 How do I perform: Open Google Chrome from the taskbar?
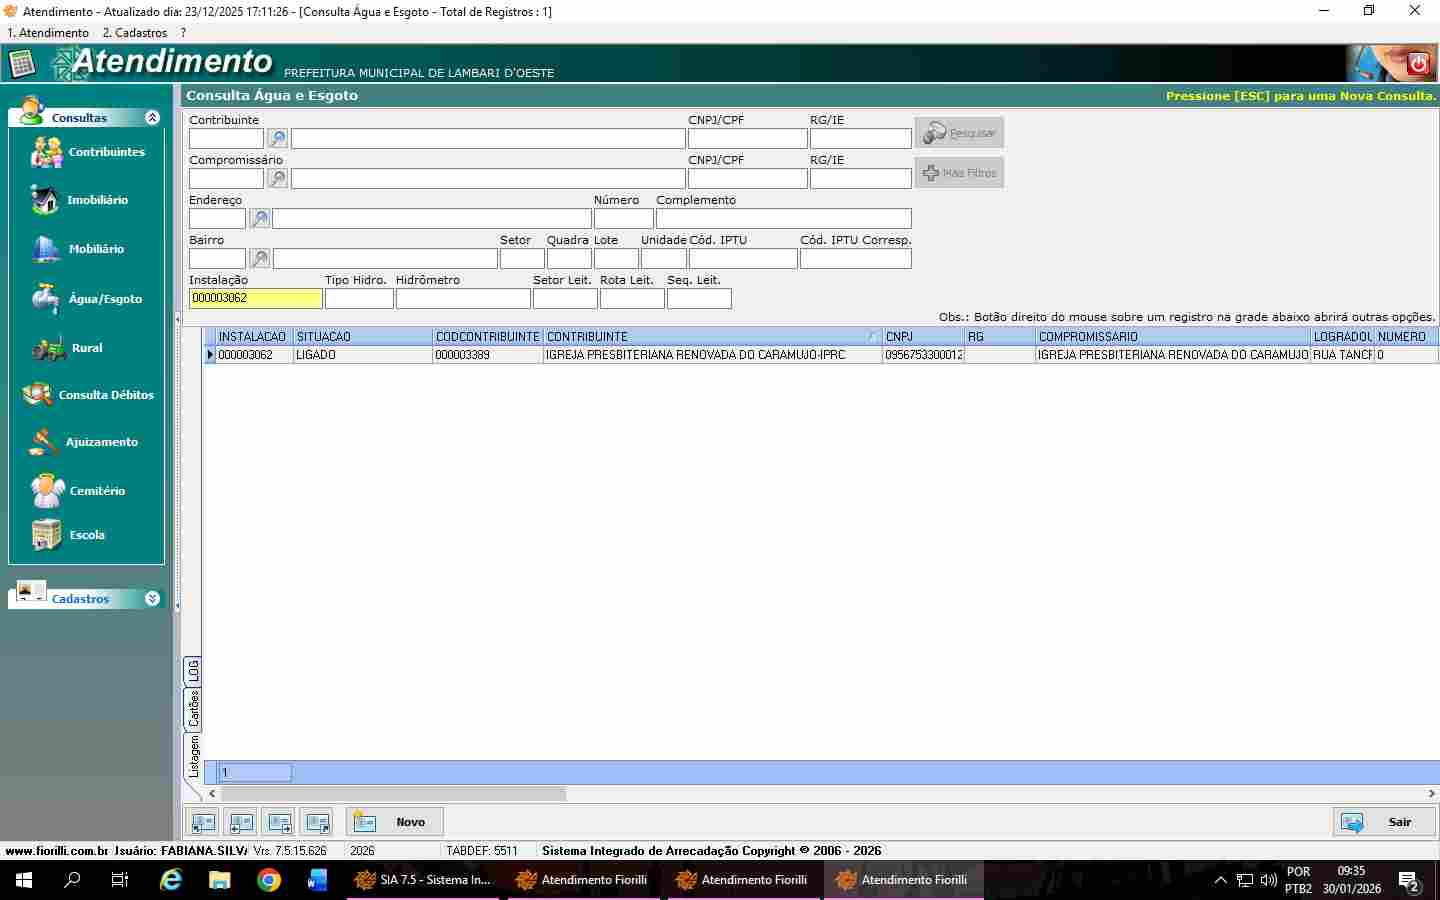coord(268,880)
